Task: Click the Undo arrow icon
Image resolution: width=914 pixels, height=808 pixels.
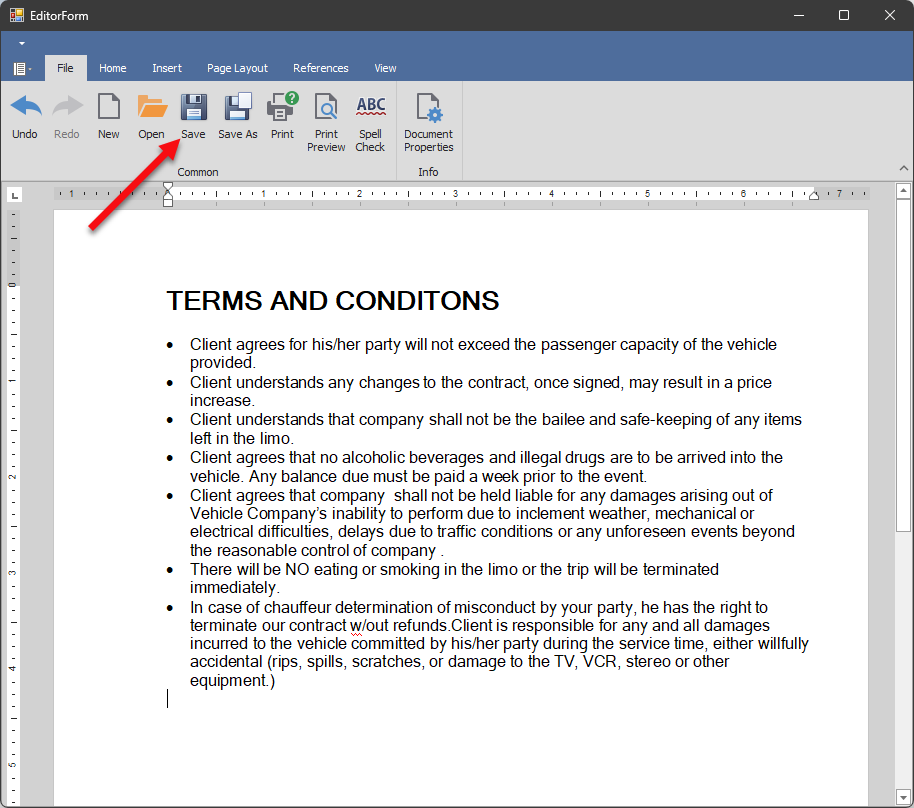Action: 25,107
